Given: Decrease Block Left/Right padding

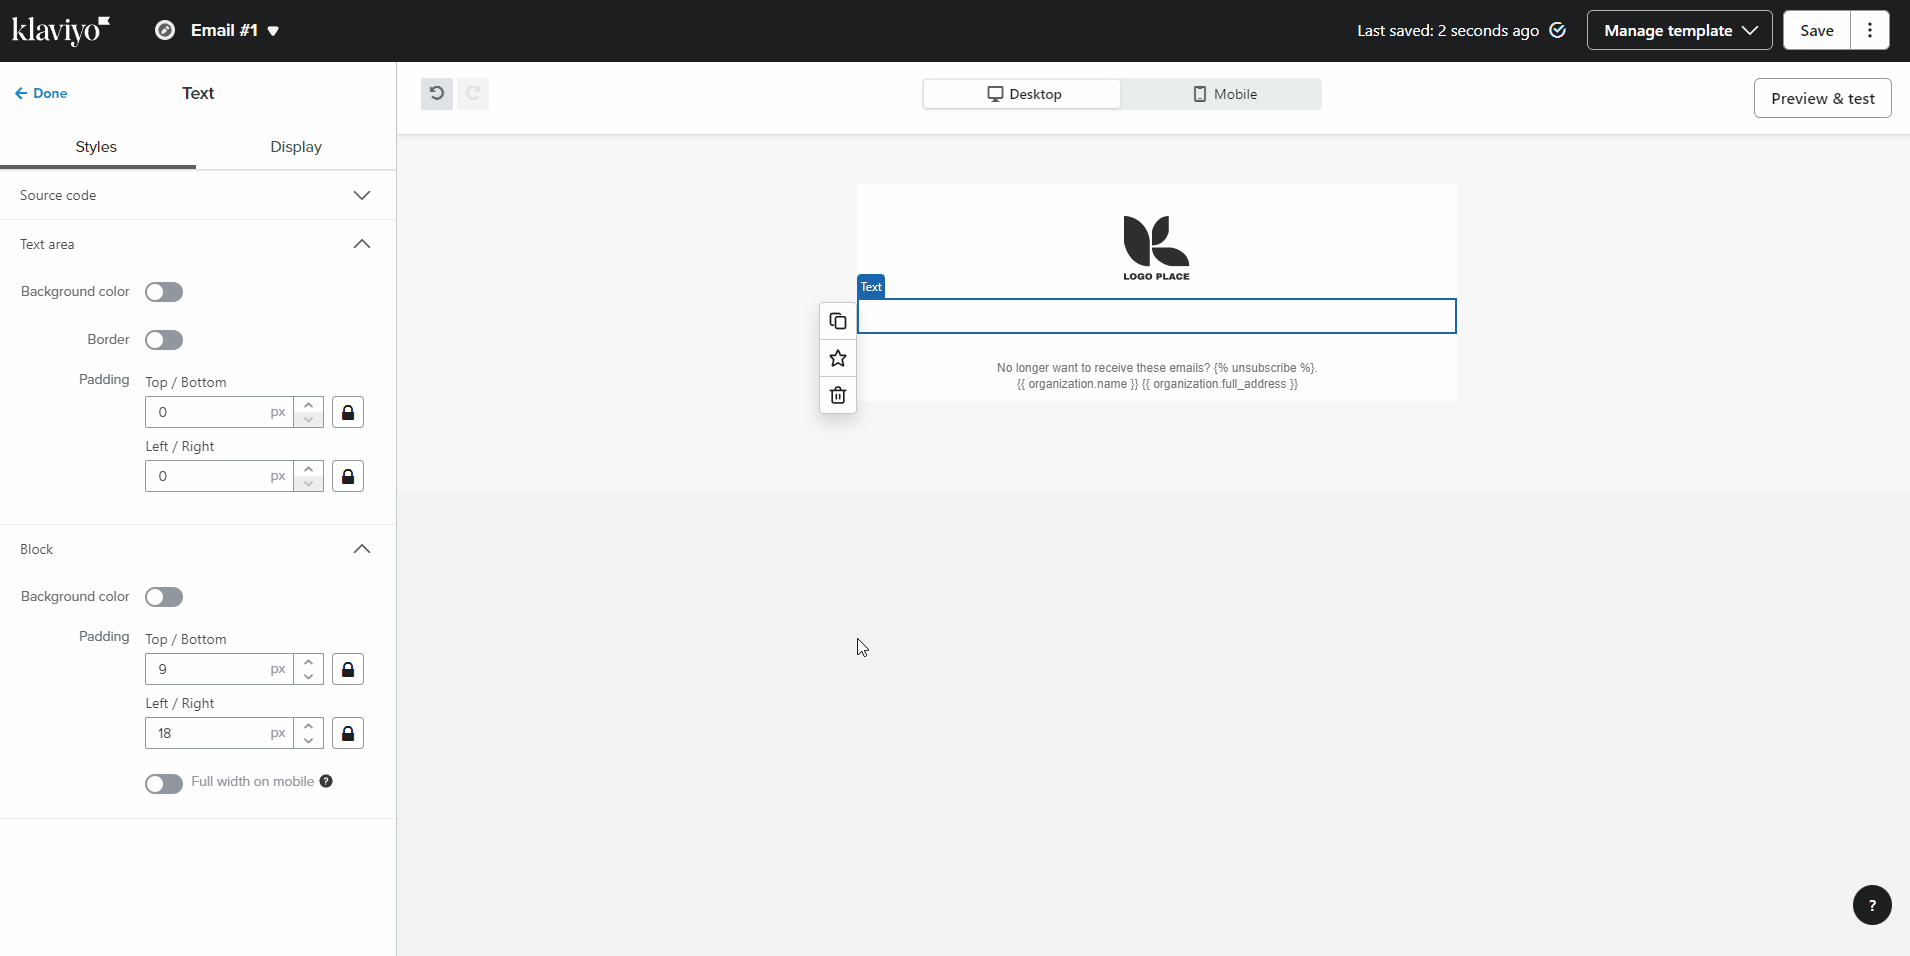Looking at the screenshot, I should pyautogui.click(x=309, y=741).
